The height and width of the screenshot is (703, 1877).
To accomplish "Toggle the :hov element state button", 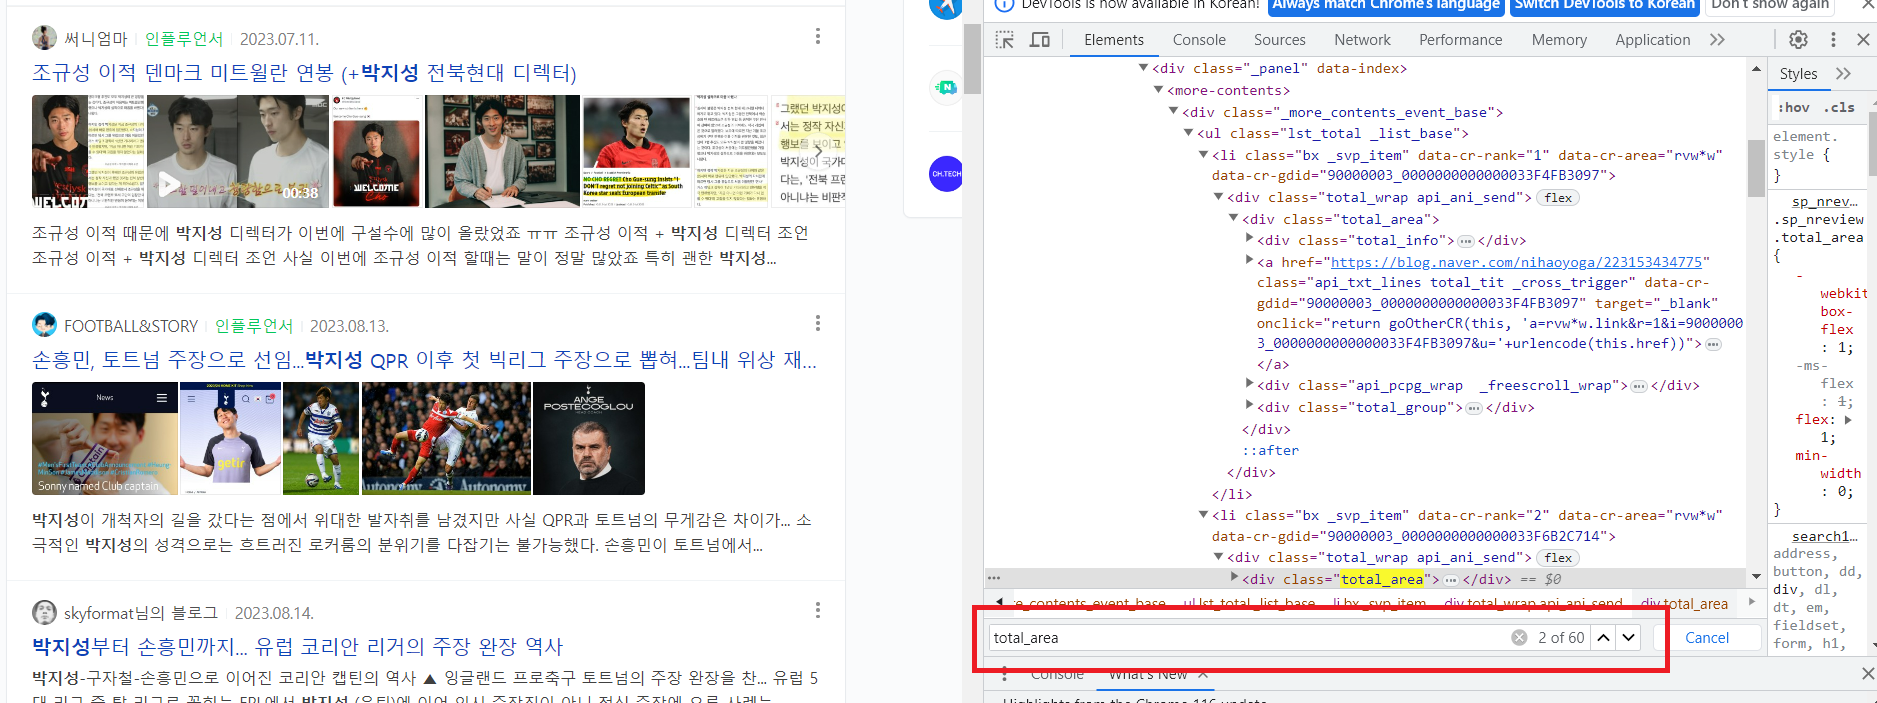I will click(1794, 108).
